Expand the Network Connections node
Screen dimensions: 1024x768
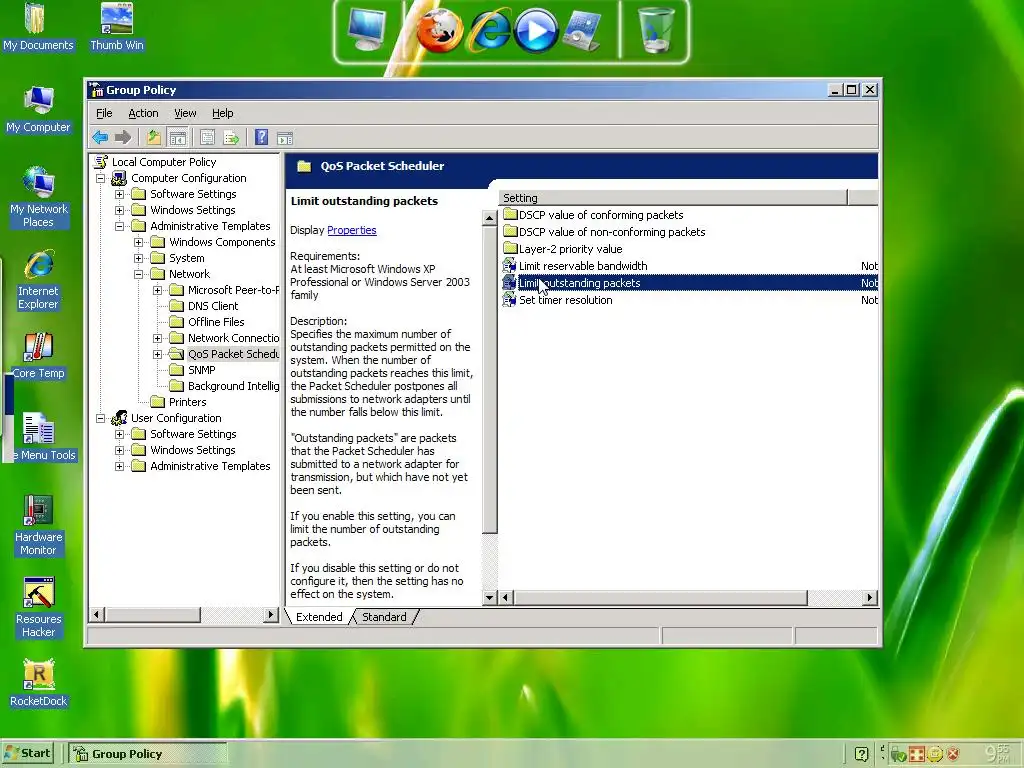(157, 338)
